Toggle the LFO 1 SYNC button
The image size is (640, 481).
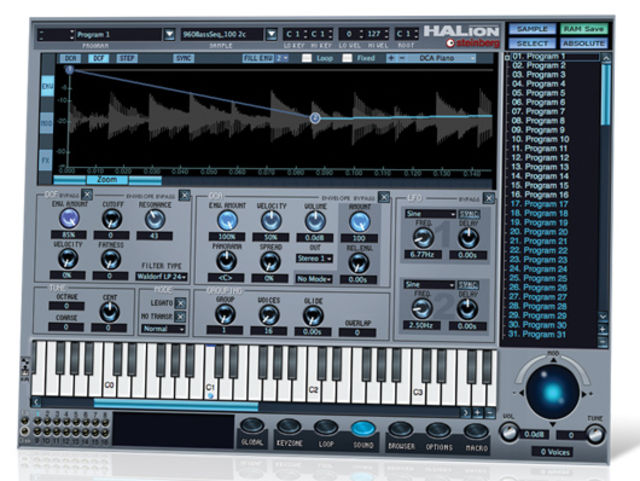[x=469, y=214]
